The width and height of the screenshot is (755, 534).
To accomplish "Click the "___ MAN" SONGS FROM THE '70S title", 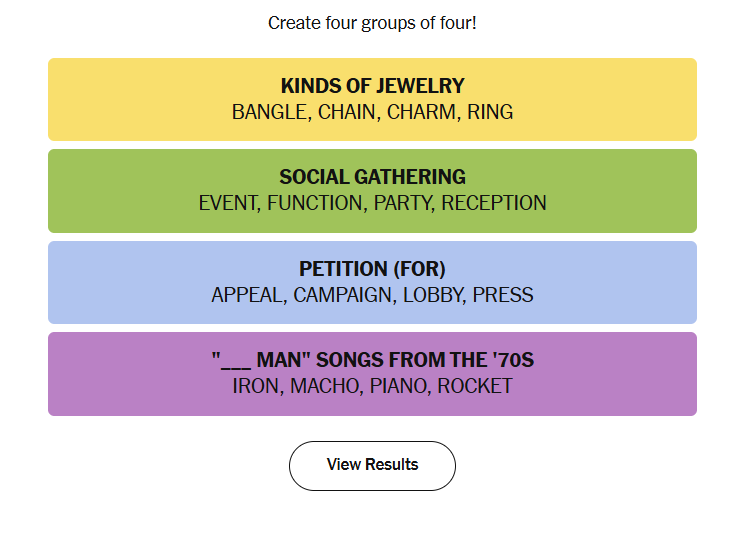I will tap(372, 360).
